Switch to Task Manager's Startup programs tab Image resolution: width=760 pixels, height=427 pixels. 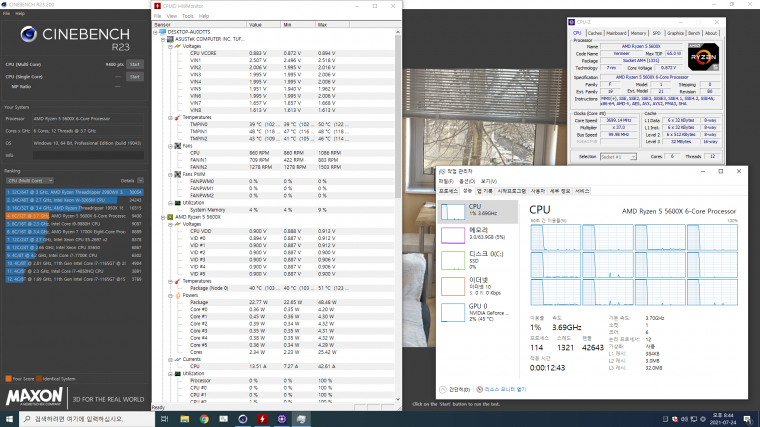click(512, 191)
